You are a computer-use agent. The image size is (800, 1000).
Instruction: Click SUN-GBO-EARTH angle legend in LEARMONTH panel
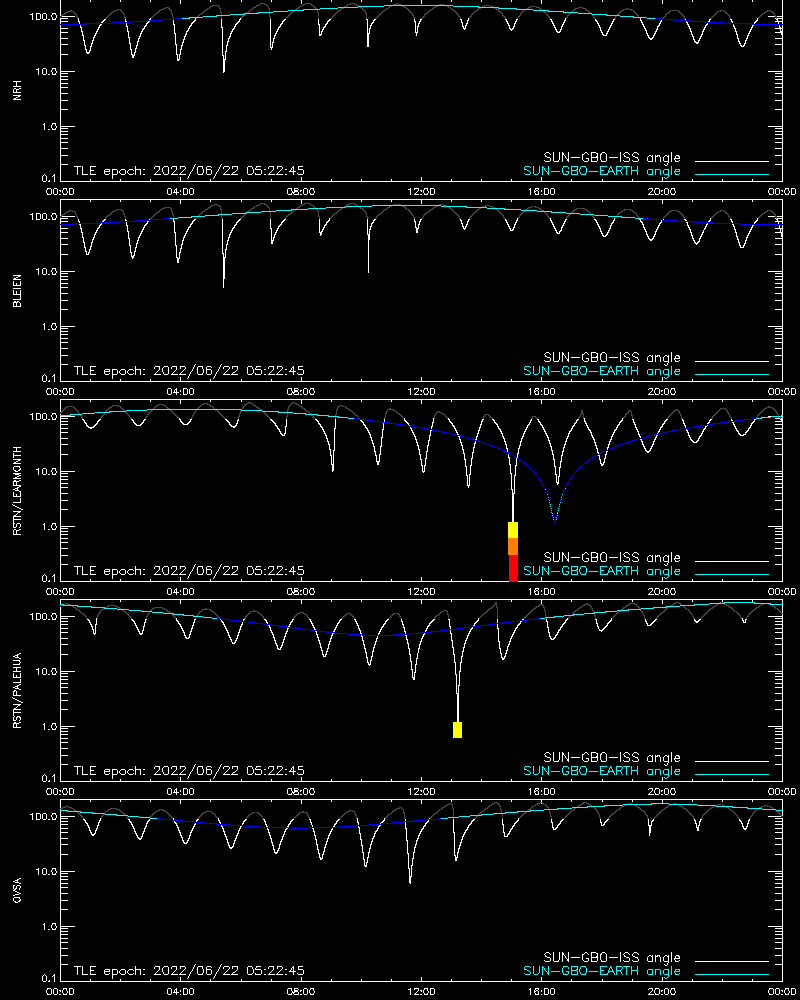pyautogui.click(x=602, y=571)
